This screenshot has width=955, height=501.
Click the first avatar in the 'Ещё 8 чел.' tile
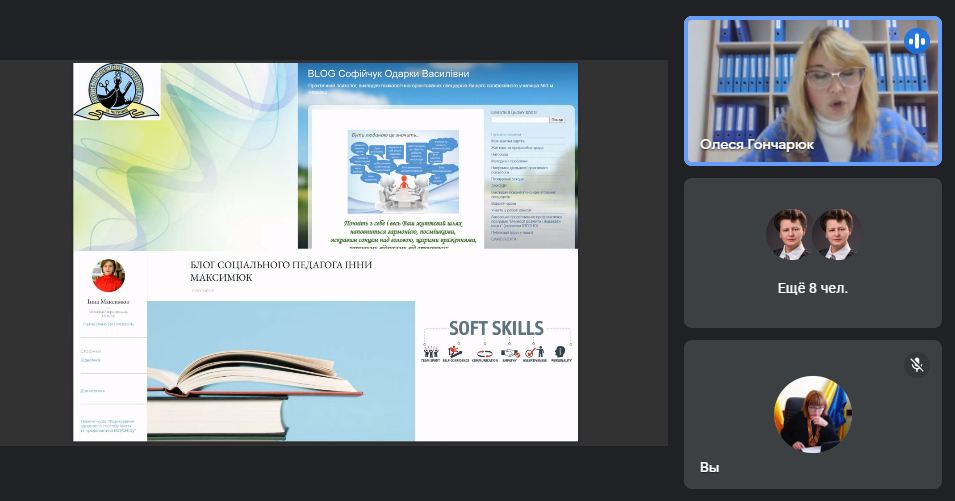tap(790, 234)
